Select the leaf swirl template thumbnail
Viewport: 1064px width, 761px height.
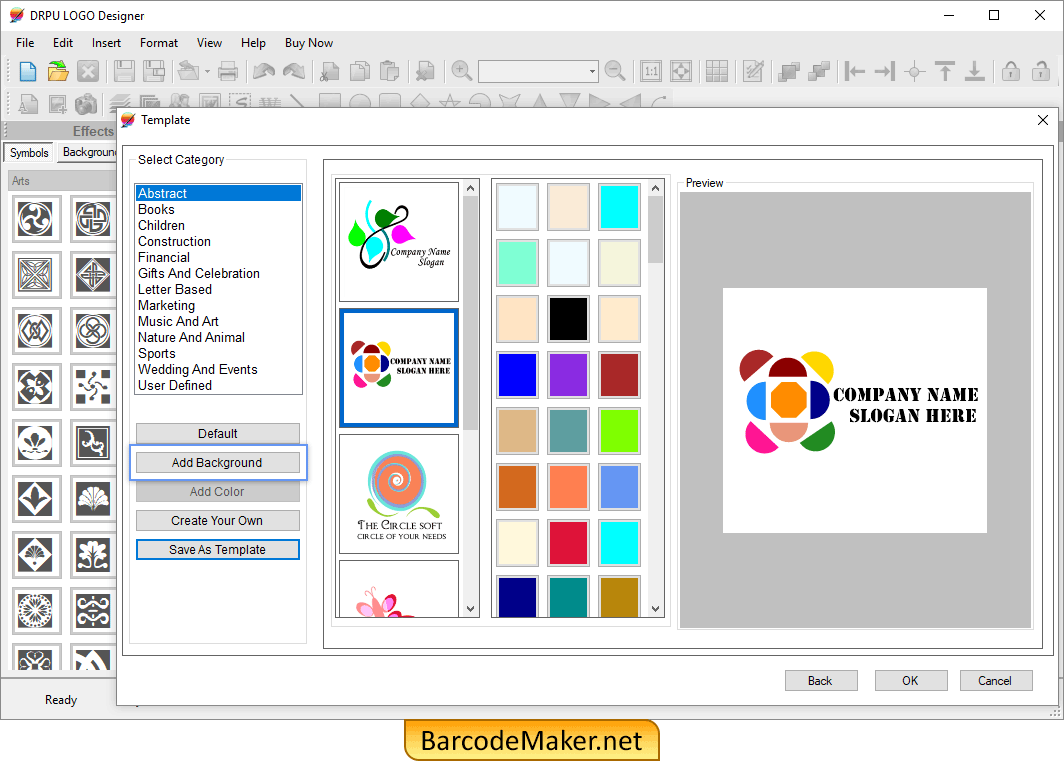(399, 242)
